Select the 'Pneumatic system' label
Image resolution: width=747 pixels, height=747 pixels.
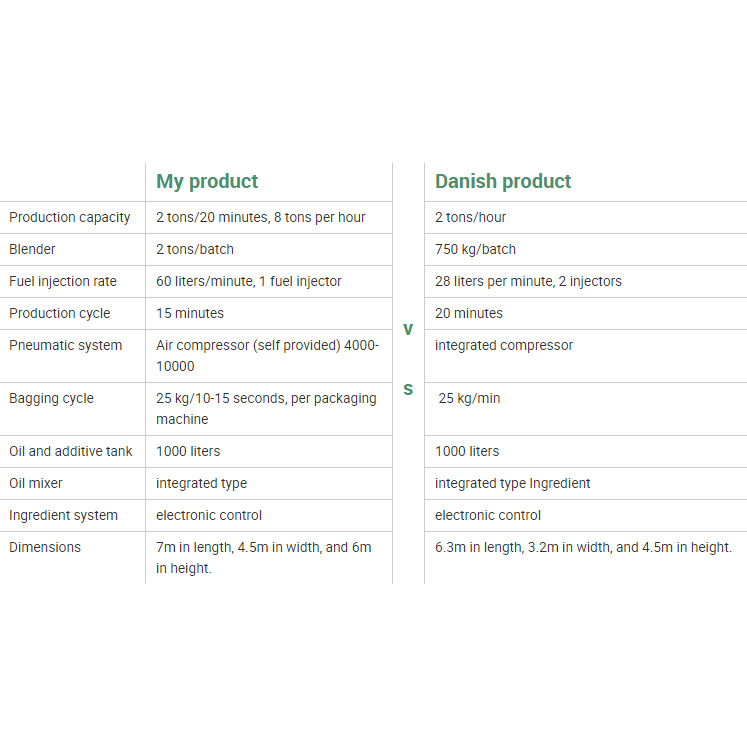click(66, 345)
